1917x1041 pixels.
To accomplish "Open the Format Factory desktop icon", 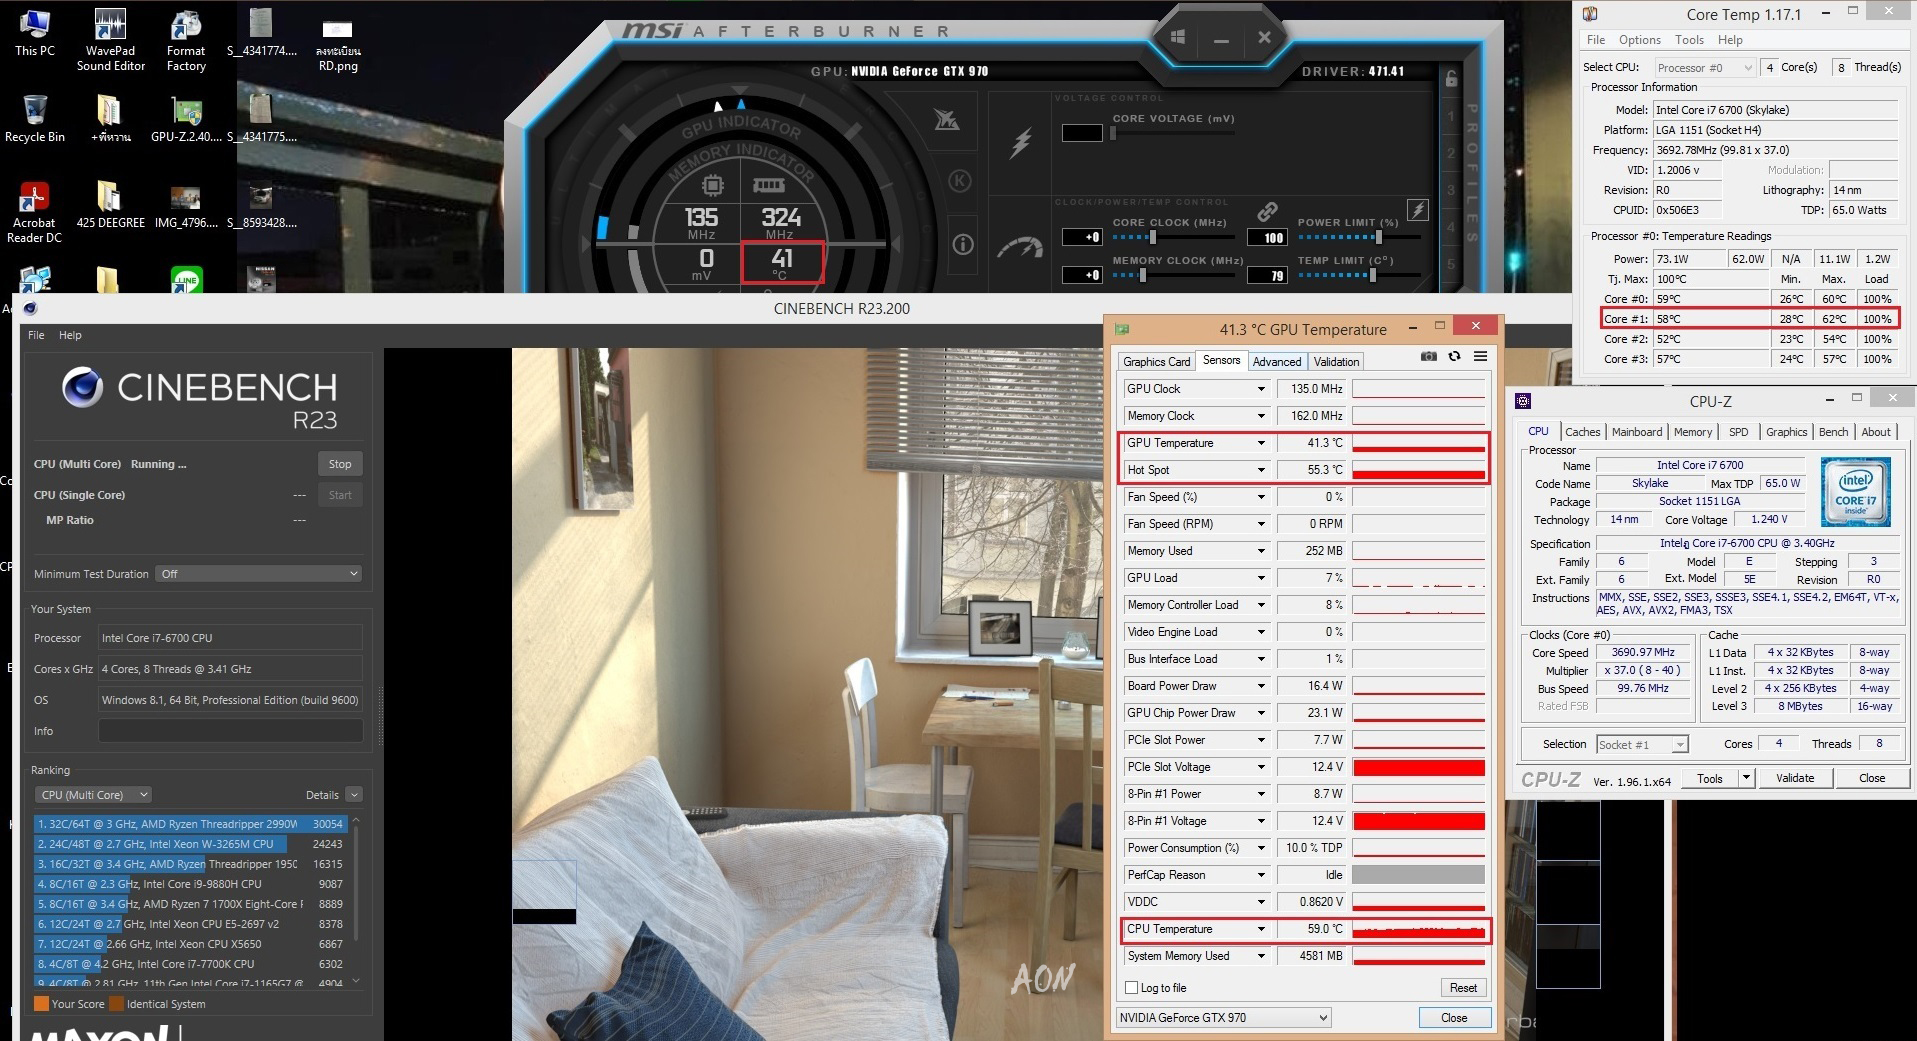I will pyautogui.click(x=186, y=40).
